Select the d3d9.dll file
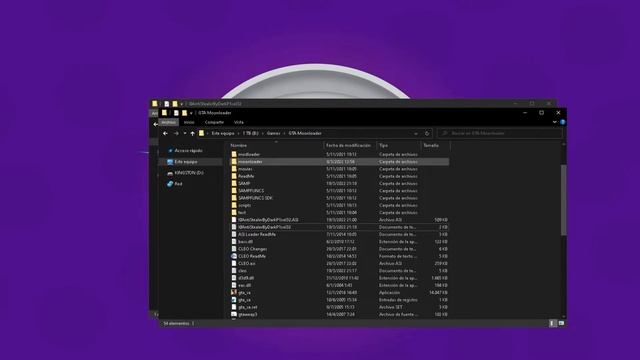This screenshot has height=360, width=640. tap(340, 278)
